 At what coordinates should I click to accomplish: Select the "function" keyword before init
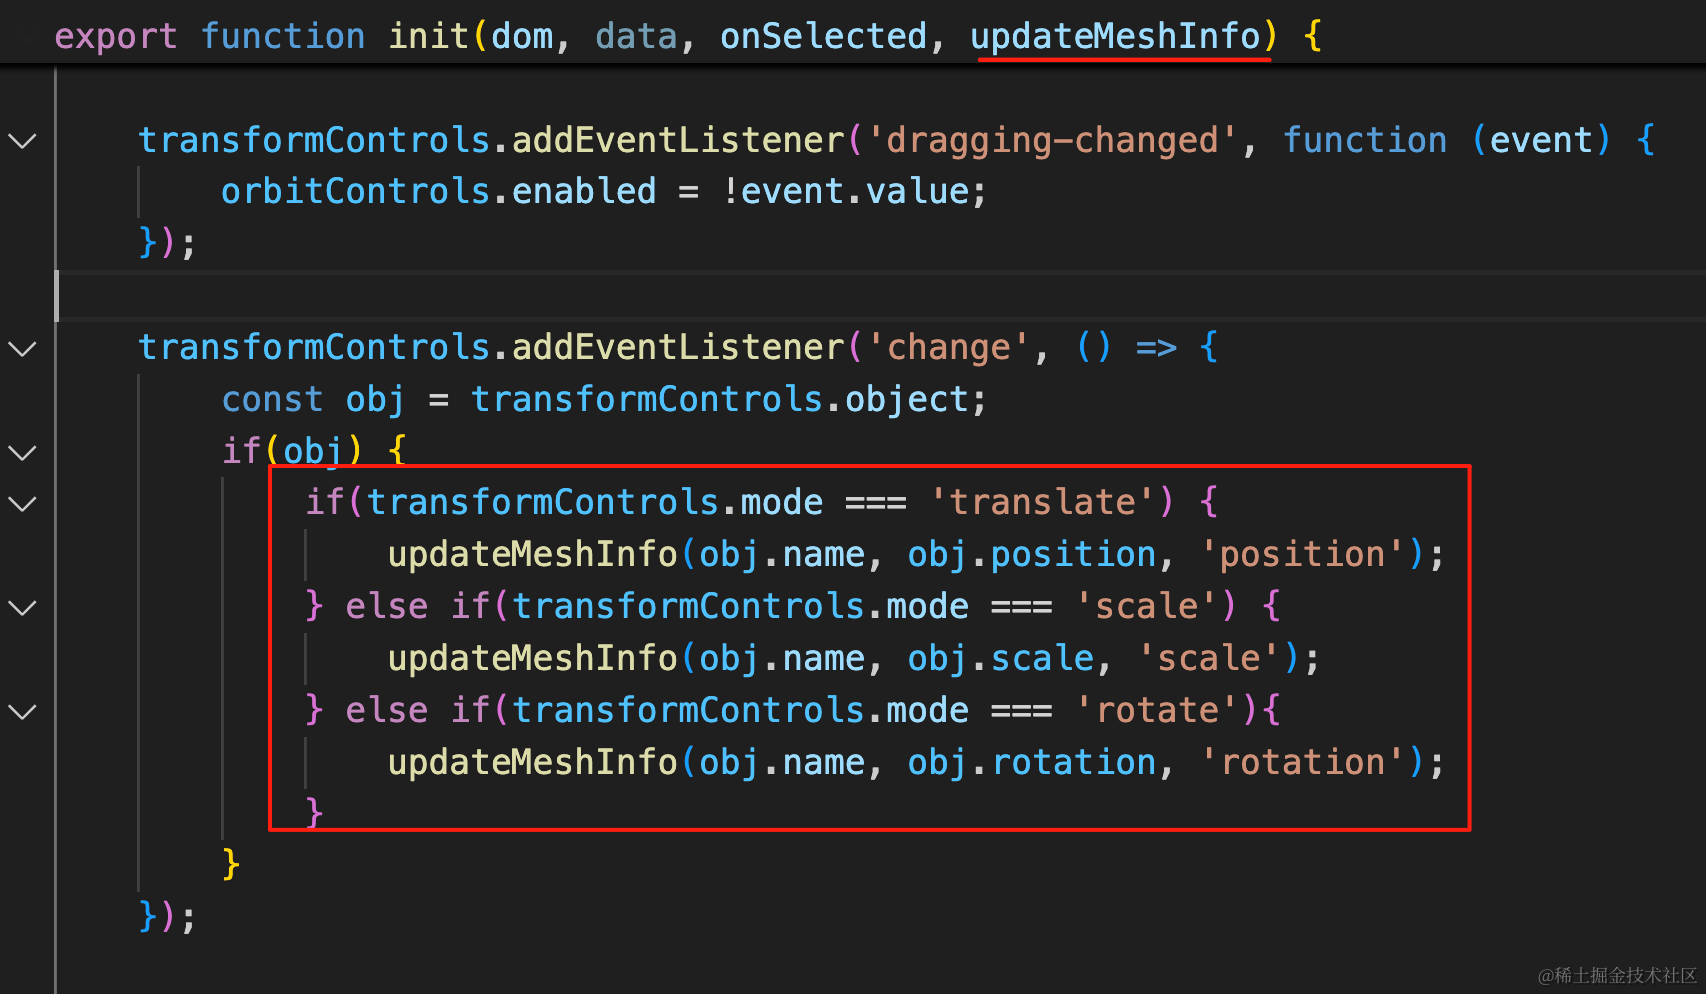[283, 37]
